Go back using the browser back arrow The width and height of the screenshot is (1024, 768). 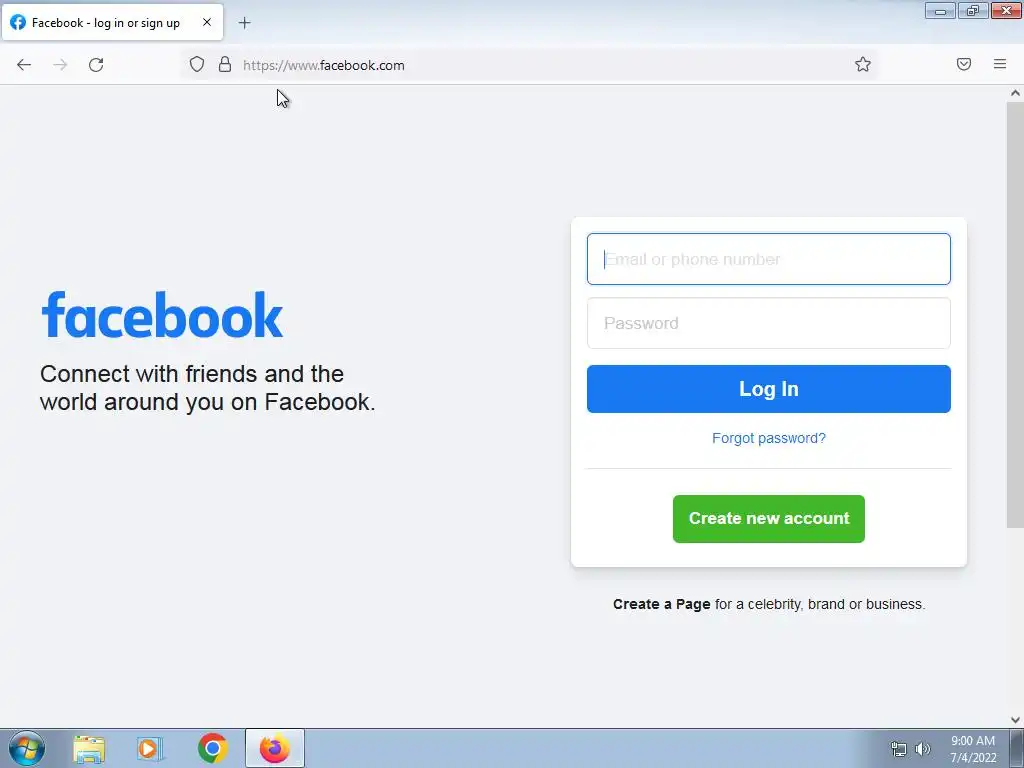click(x=24, y=65)
